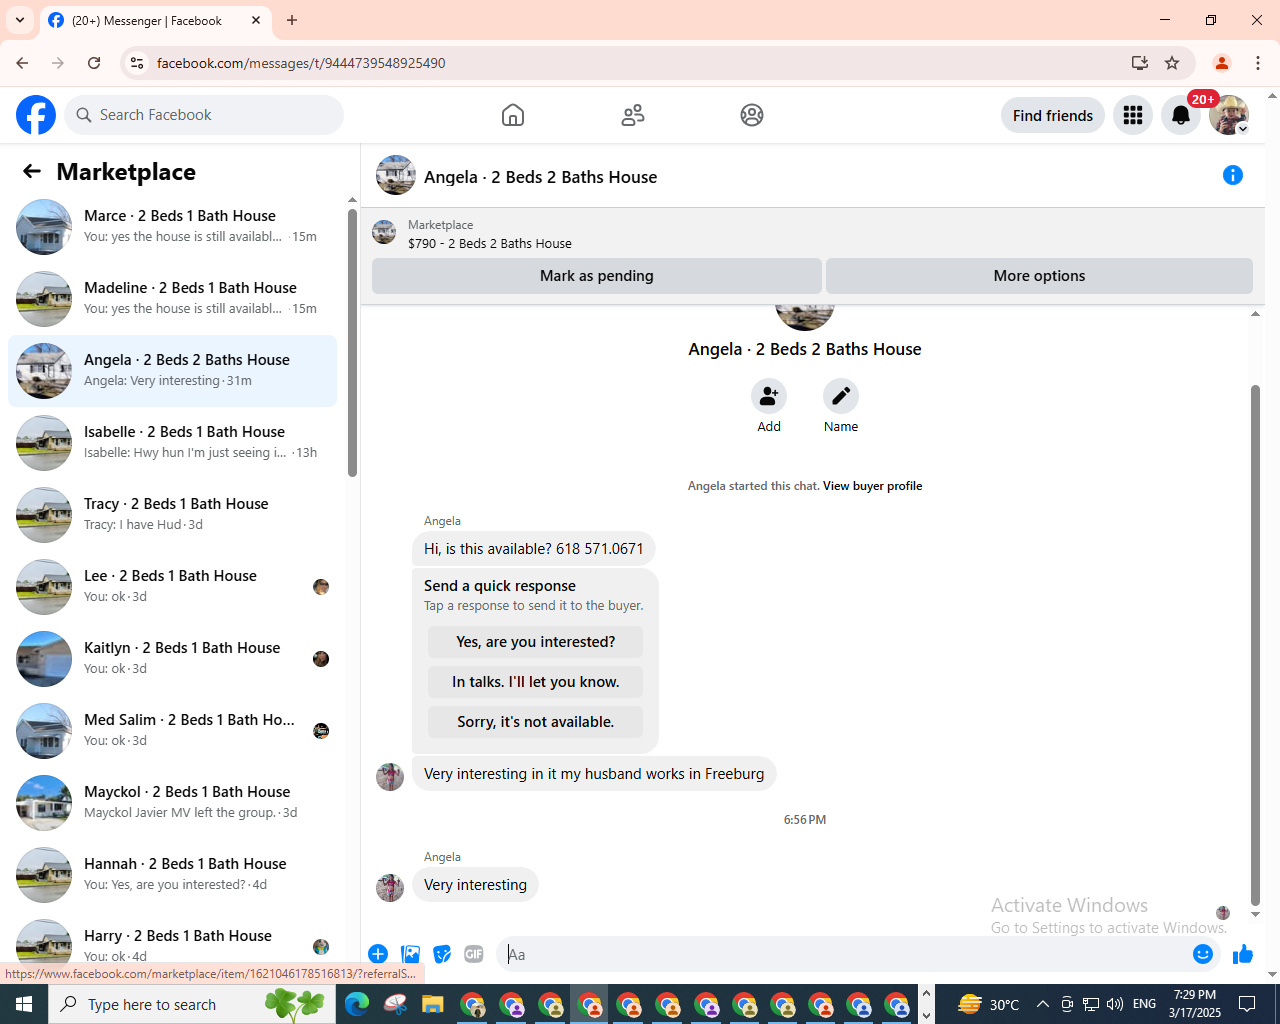Viewport: 1280px width, 1024px height.
Task: Open Lee 2 Beds 1 Bath conversation
Action: [172, 587]
